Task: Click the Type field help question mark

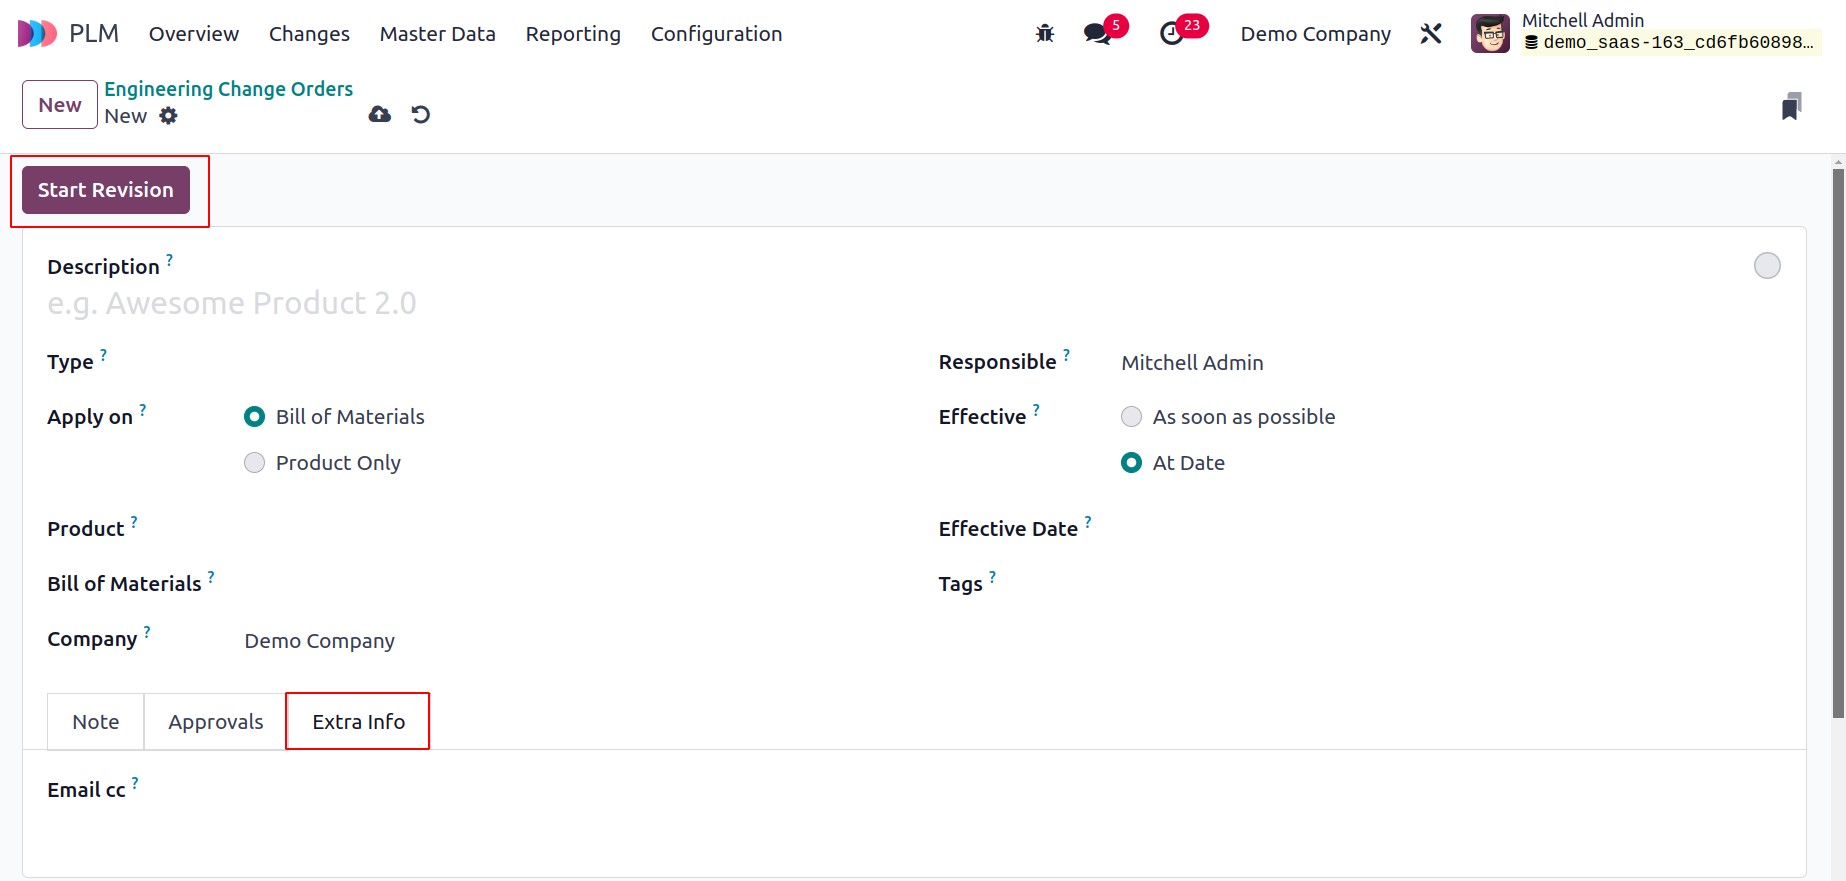Action: click(x=103, y=355)
